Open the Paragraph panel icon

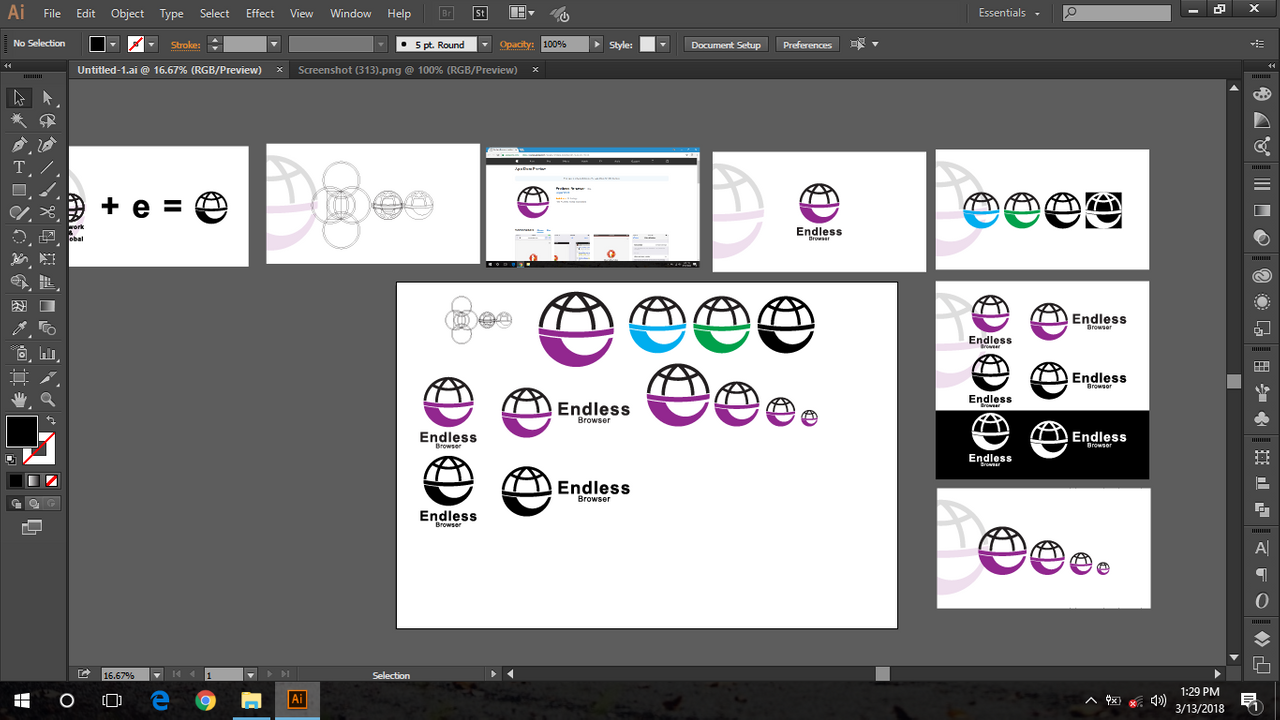[1262, 575]
